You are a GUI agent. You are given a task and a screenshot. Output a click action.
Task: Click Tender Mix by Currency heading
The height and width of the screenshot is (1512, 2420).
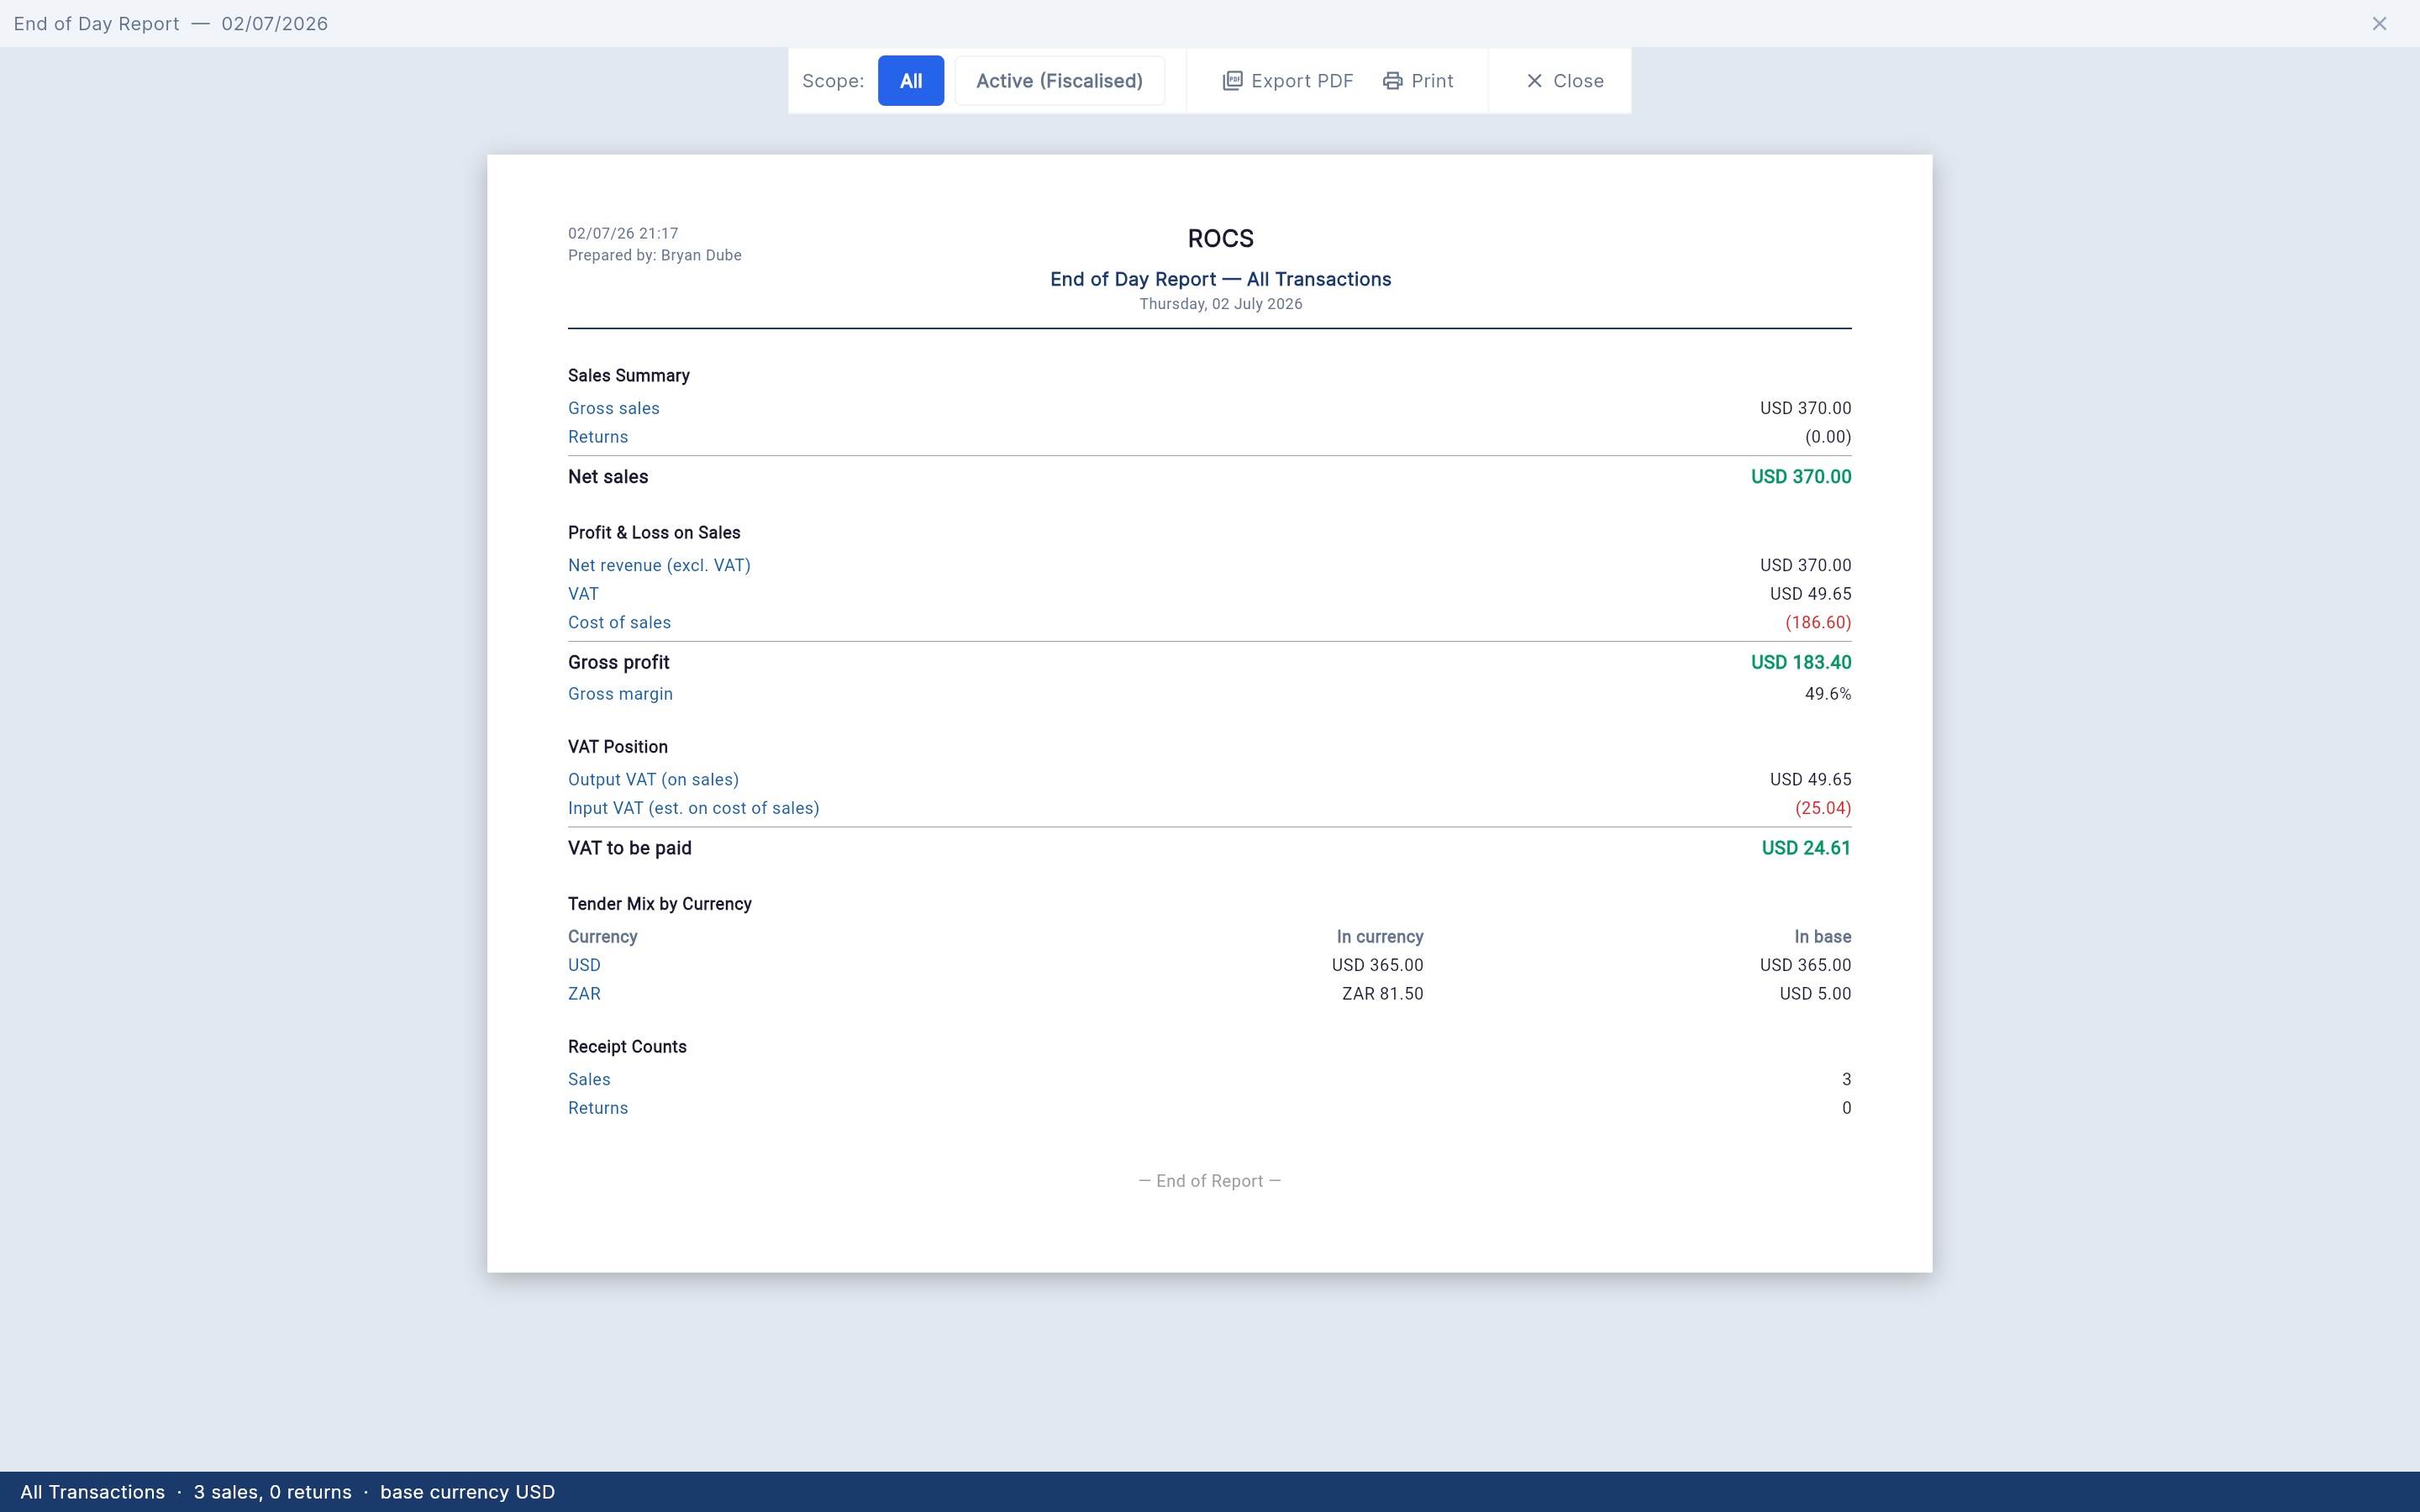[x=660, y=904]
